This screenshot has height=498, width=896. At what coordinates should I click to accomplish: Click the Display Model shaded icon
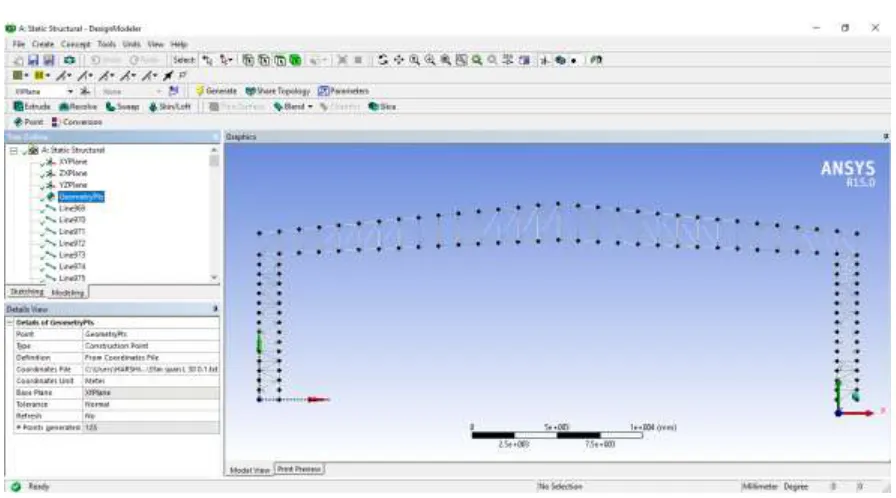point(561,60)
